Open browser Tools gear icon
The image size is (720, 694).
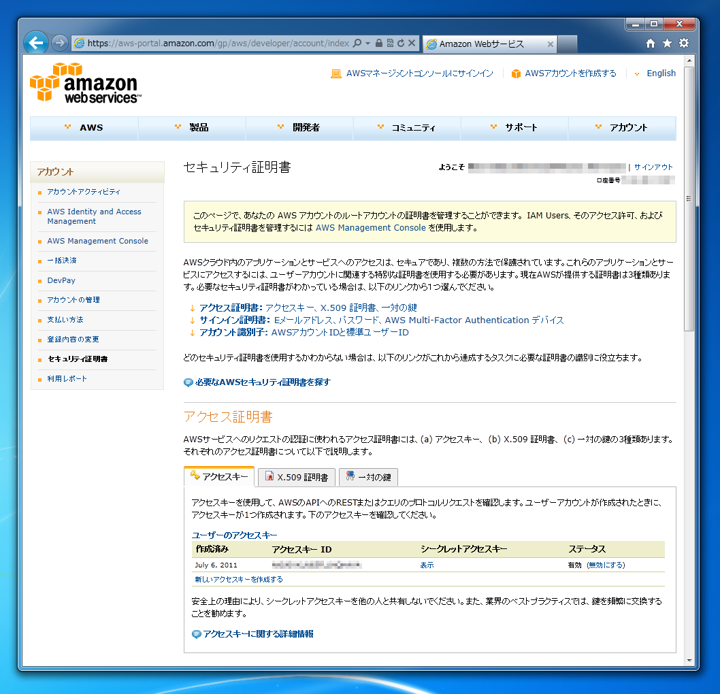pos(684,43)
